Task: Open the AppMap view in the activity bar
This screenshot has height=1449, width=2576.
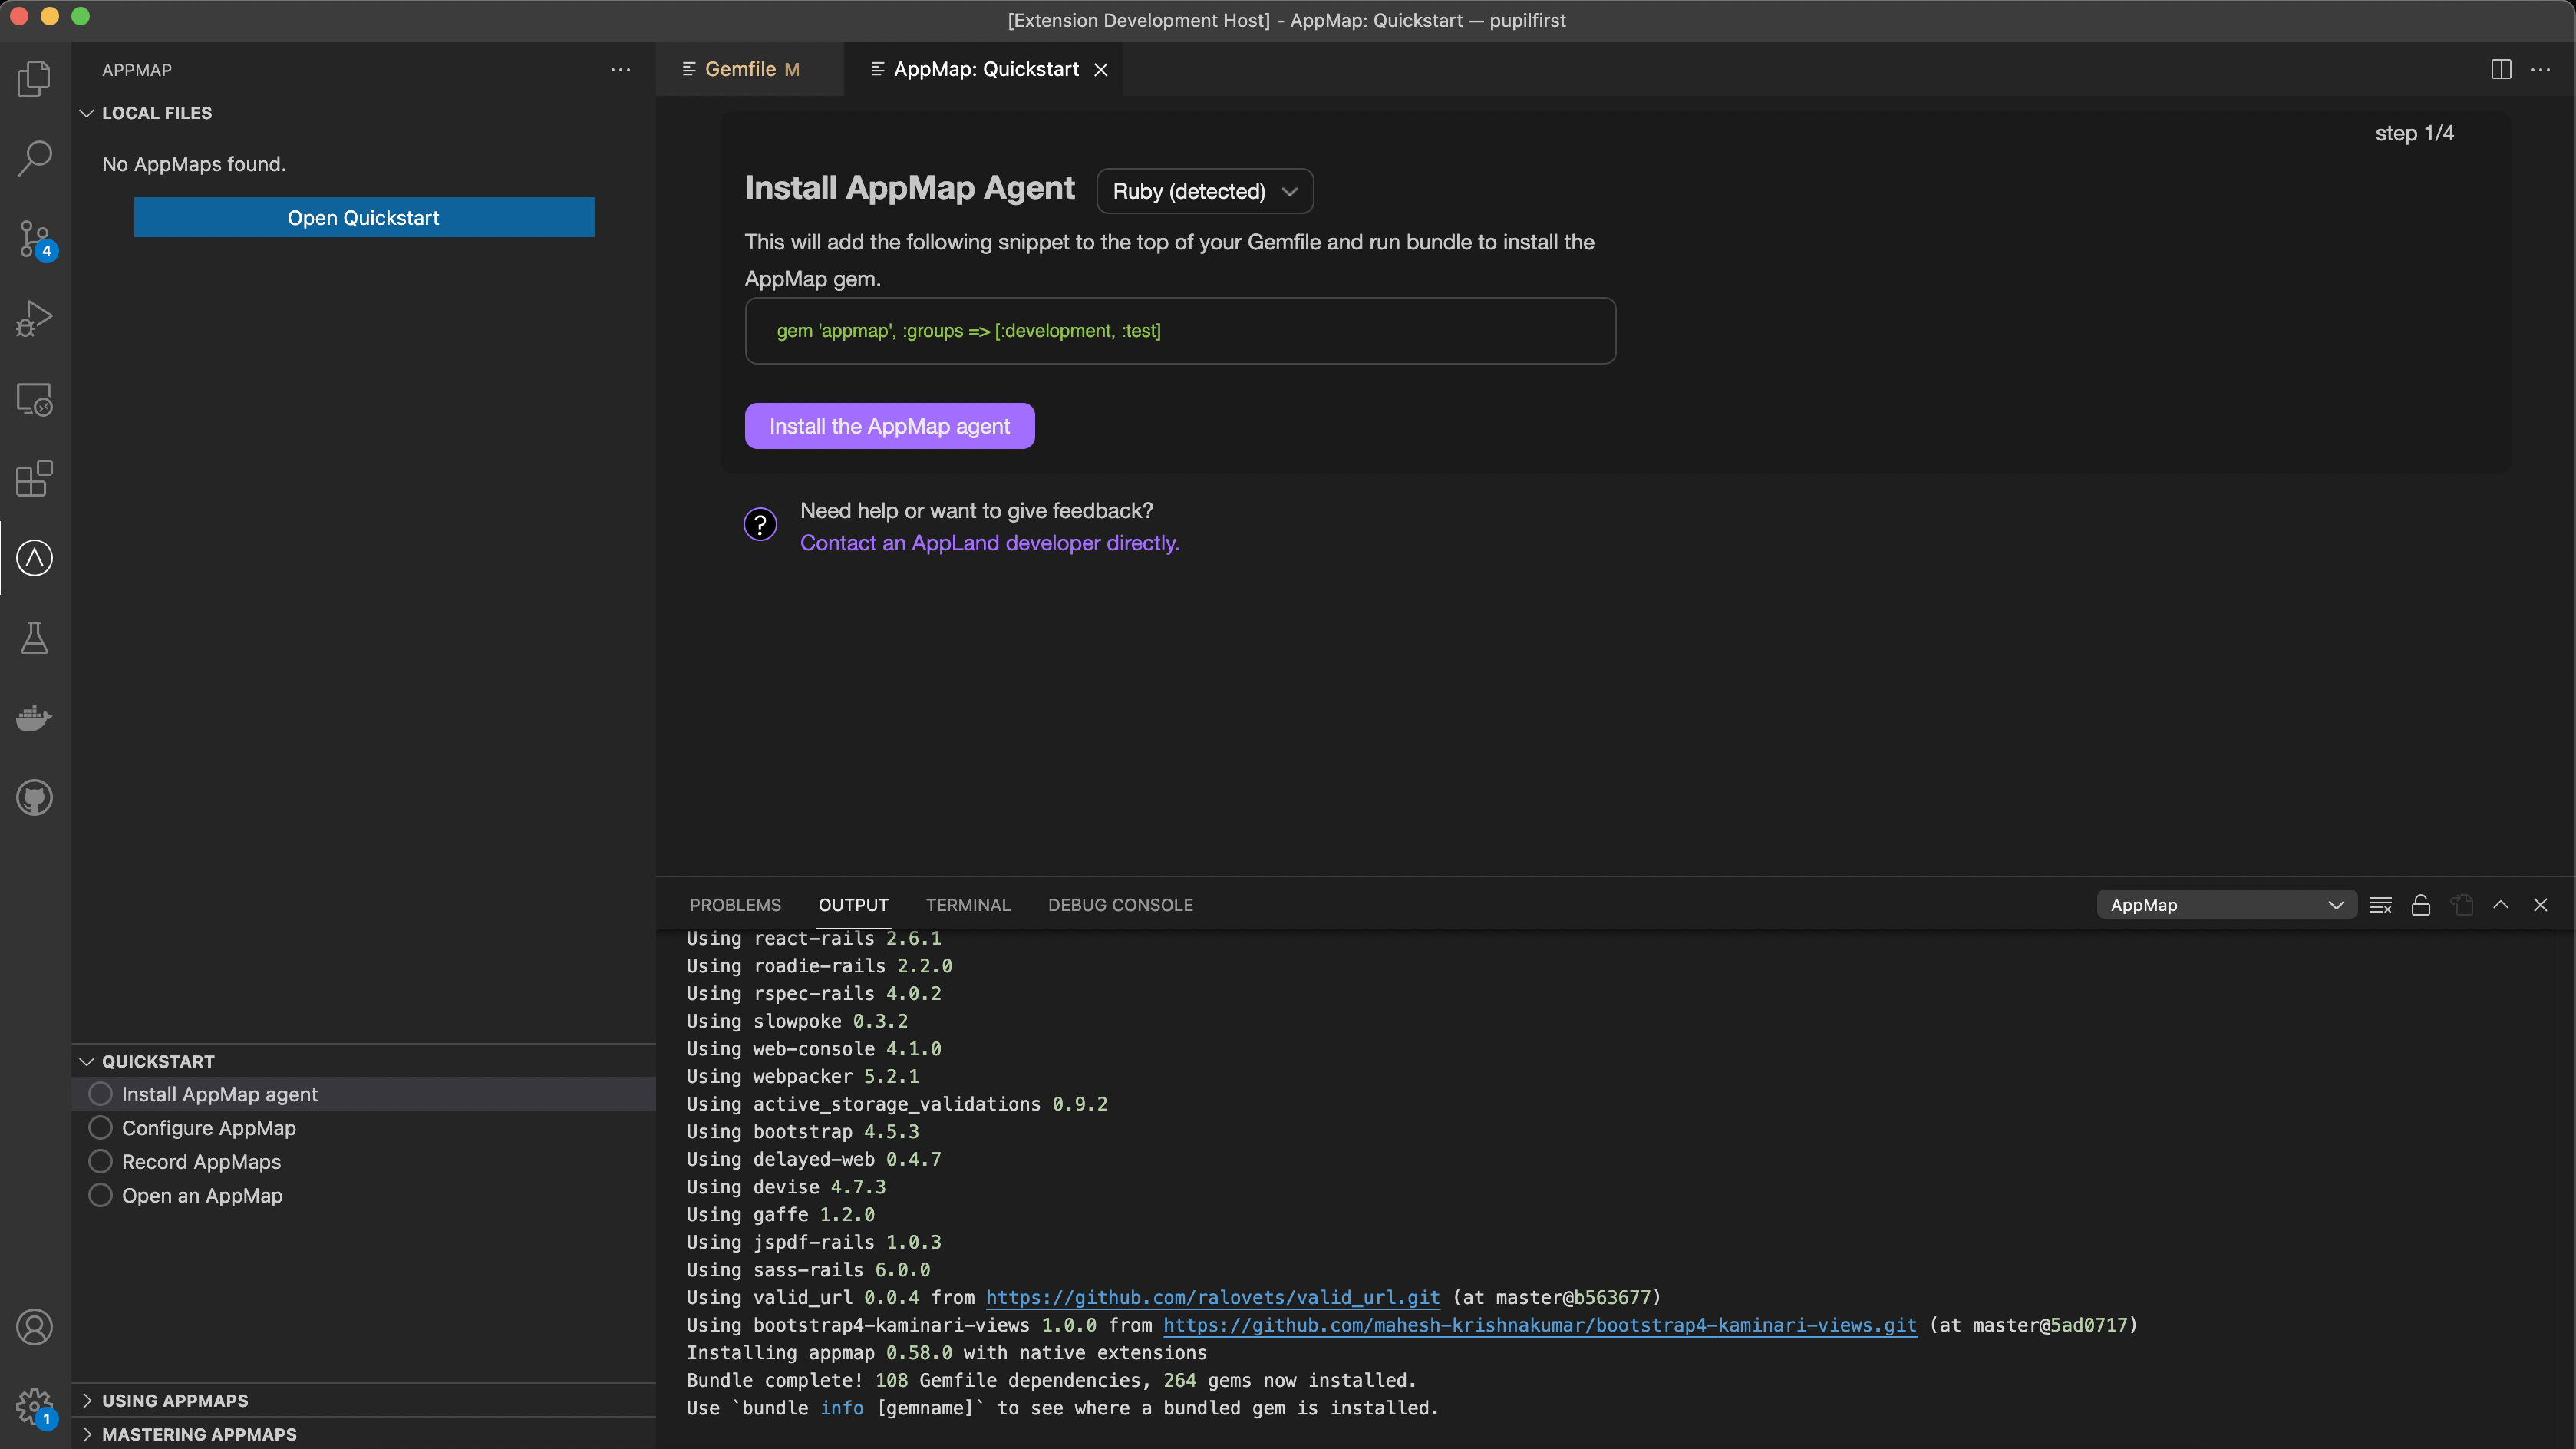Action: click(x=34, y=558)
